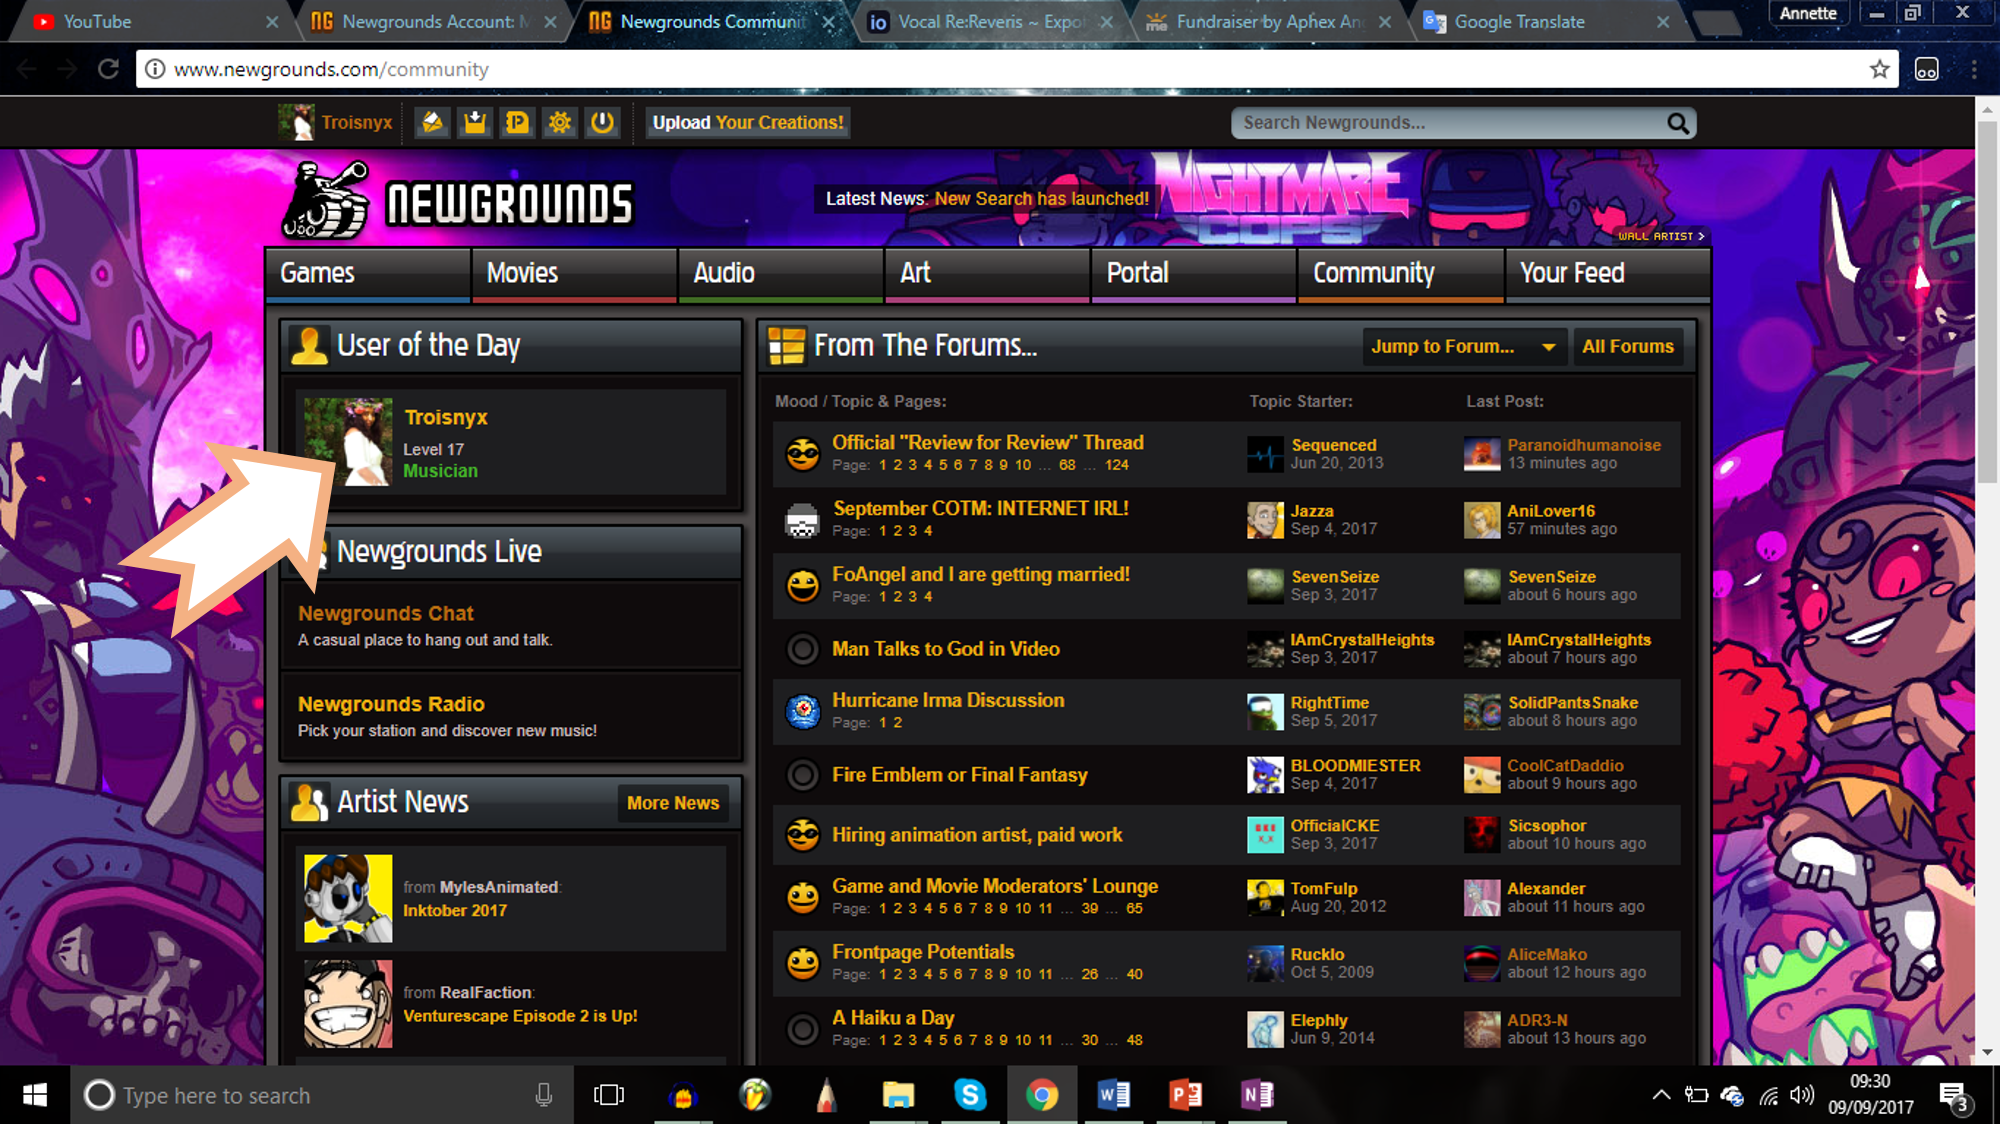2000x1124 pixels.
Task: Open 'FoAngel and I are getting married!' thread
Action: click(981, 574)
